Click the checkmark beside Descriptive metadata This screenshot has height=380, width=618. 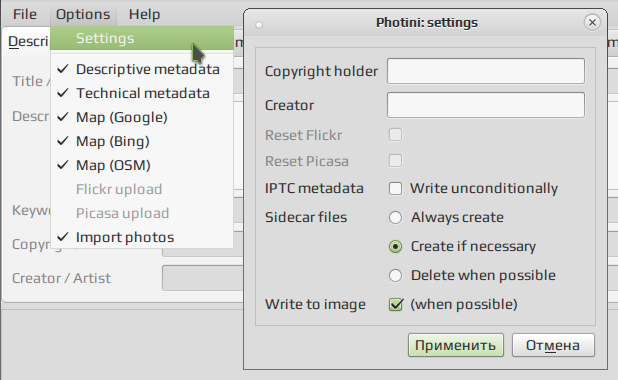(63, 69)
